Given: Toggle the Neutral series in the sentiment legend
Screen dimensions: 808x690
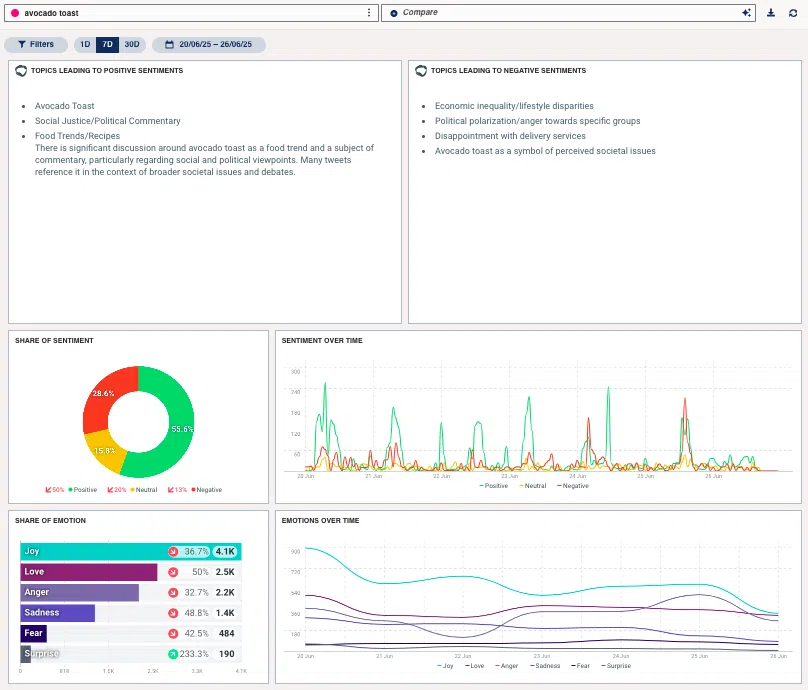Looking at the screenshot, I should click(533, 486).
